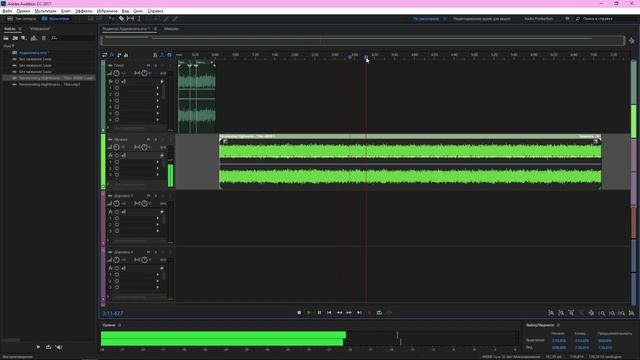Select the По умолчанию workspace
The width and height of the screenshot is (640, 360).
426,19
